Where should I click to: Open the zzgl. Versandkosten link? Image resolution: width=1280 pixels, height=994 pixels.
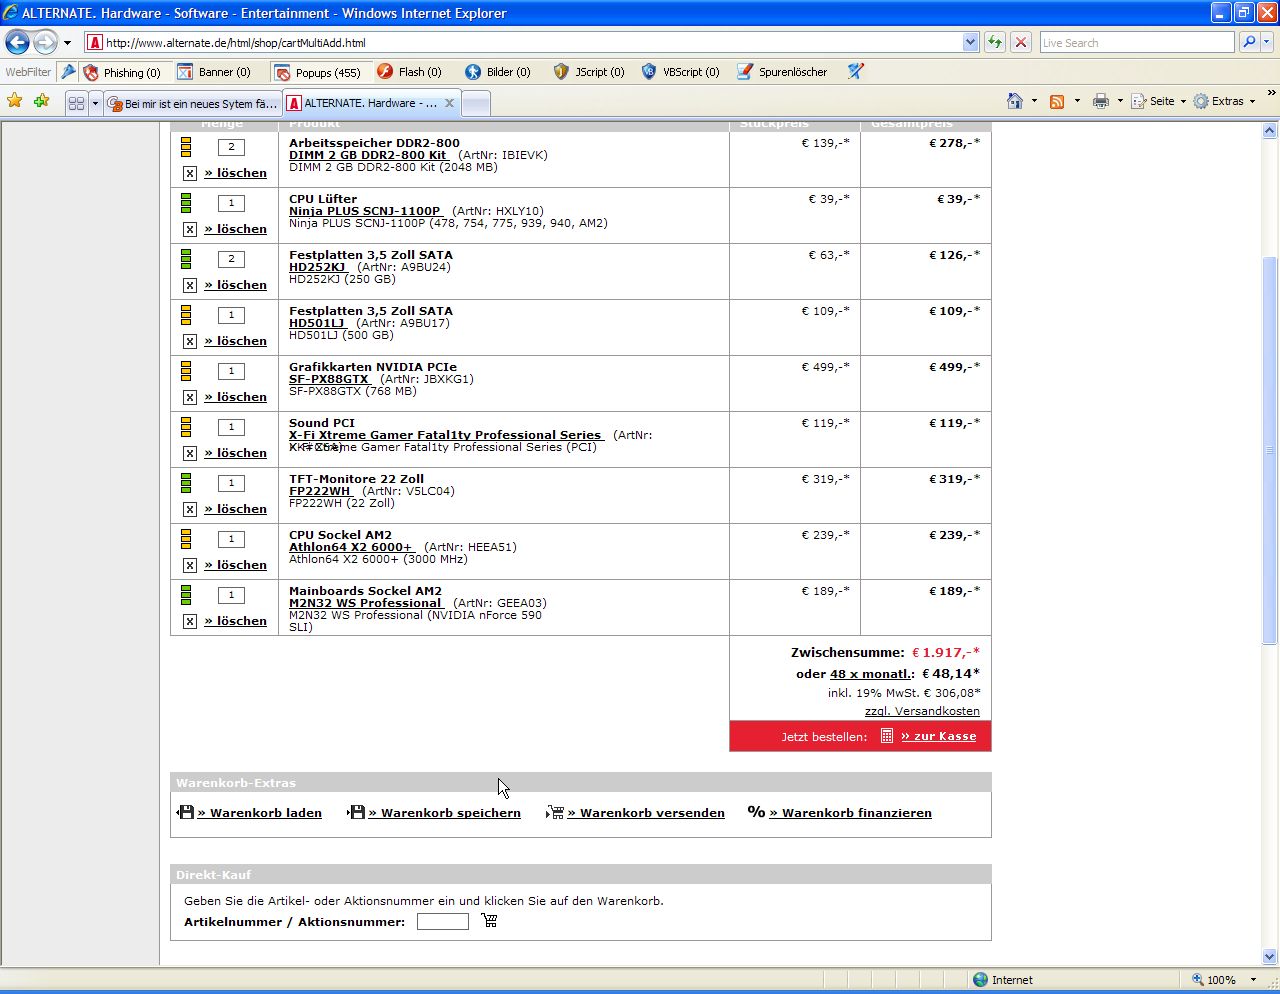pos(922,711)
